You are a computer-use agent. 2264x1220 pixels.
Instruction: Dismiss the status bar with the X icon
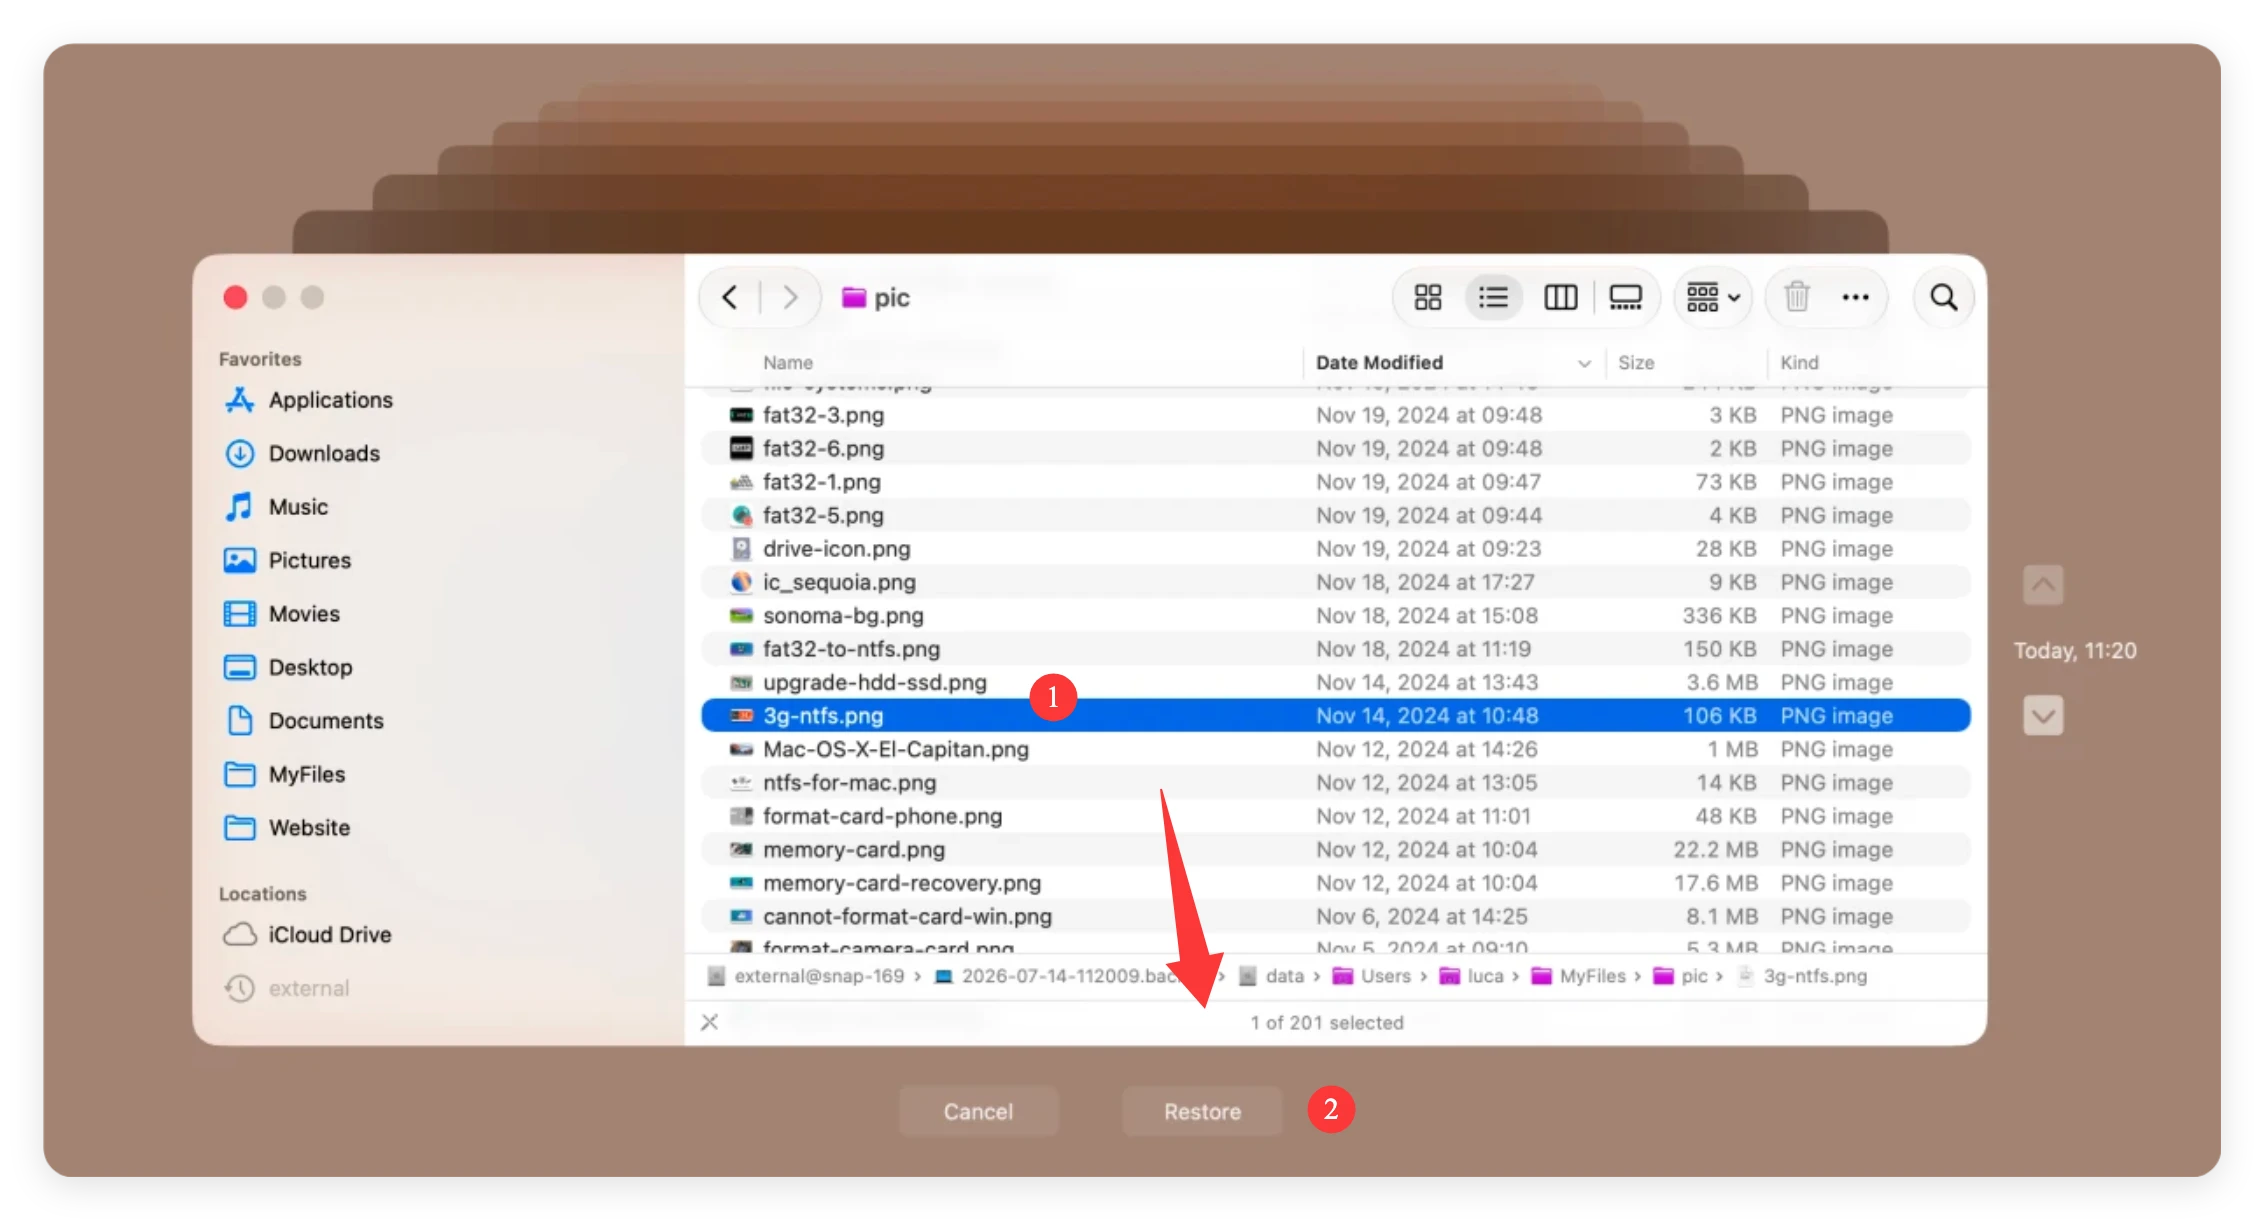tap(709, 1022)
